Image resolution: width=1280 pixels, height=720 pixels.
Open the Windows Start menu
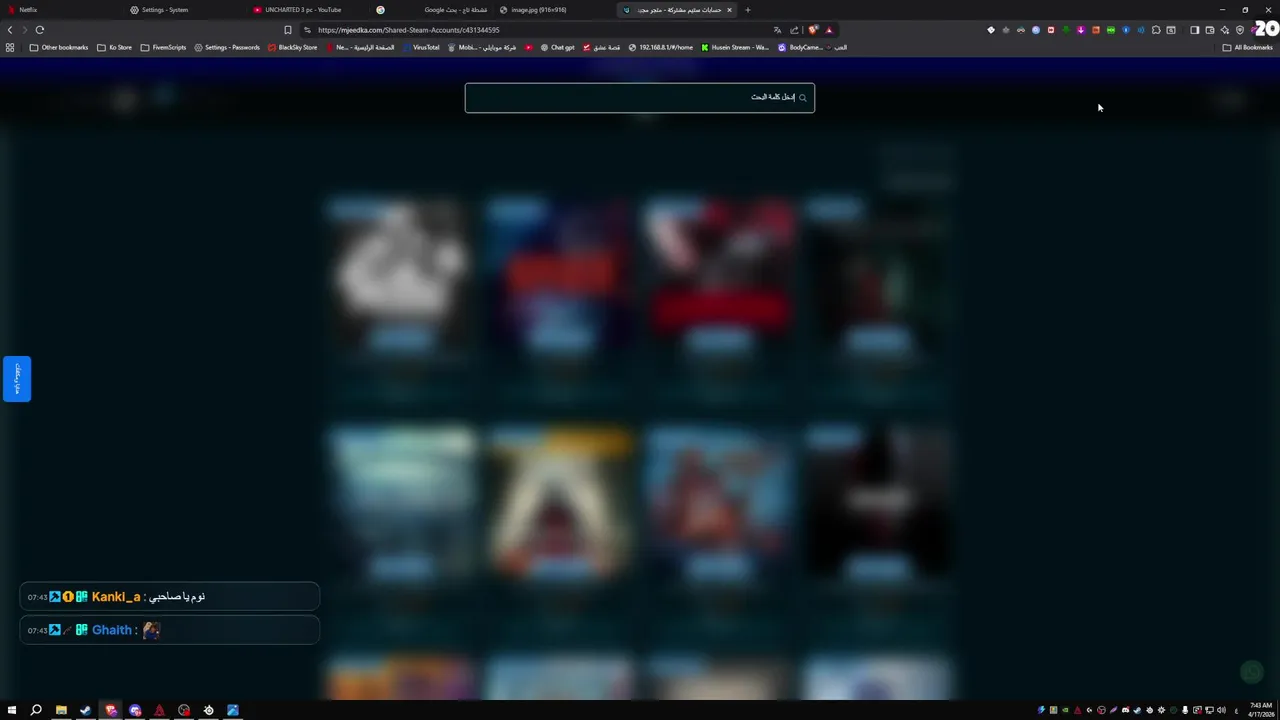tap(12, 710)
